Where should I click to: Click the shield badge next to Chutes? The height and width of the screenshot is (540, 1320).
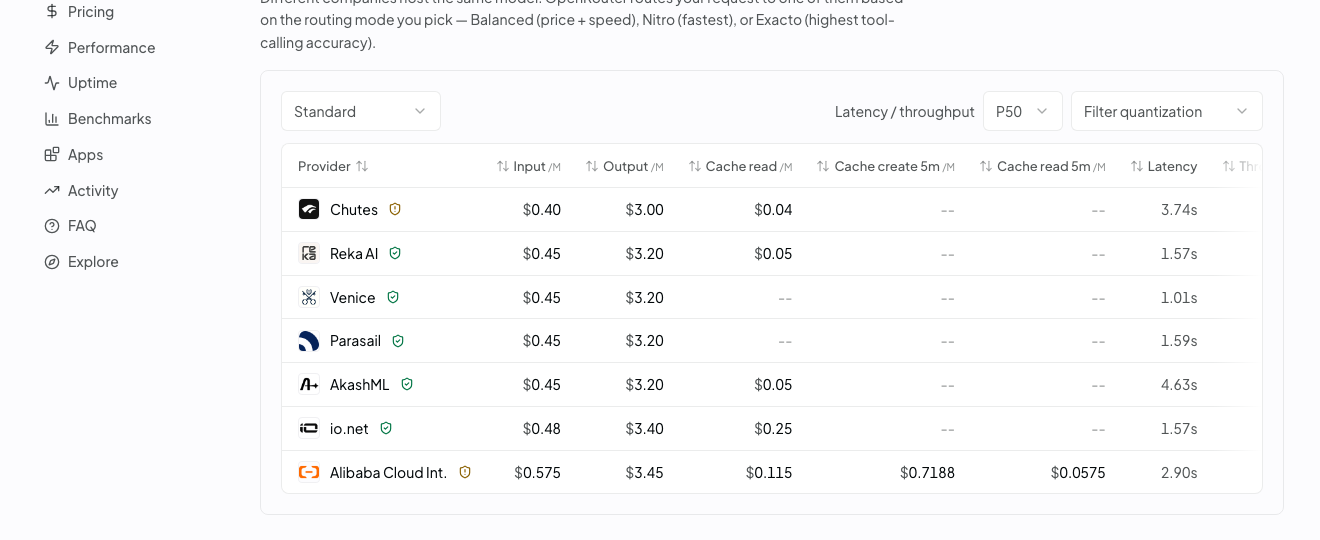[x=395, y=209]
